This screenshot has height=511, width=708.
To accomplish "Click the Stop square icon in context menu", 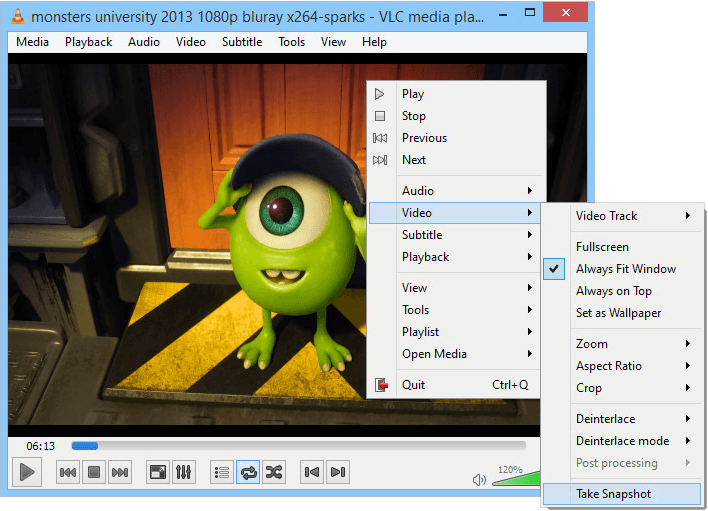I will pos(380,116).
